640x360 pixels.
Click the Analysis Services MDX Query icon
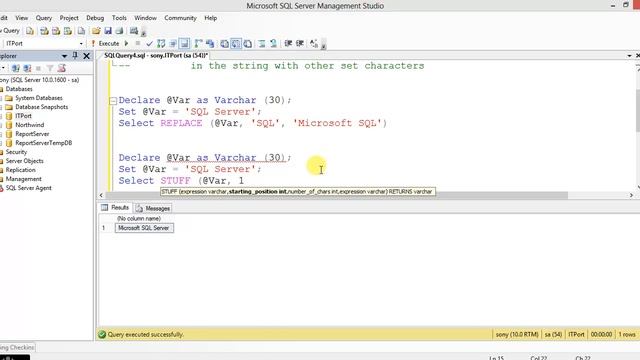[x=44, y=31]
